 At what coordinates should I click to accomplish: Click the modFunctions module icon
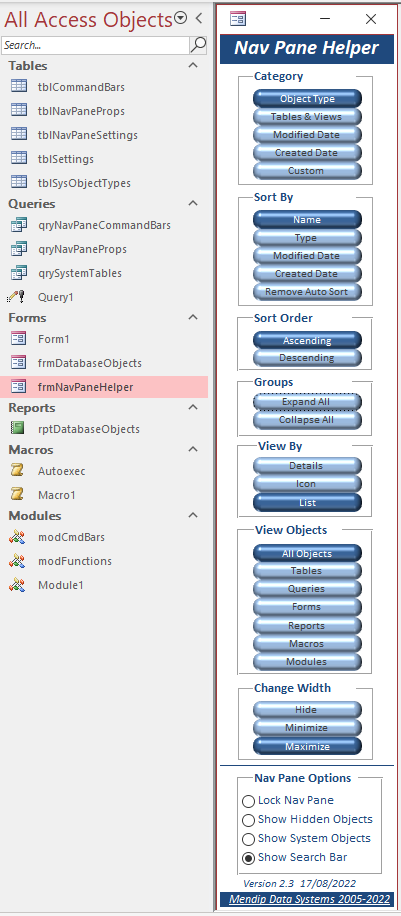17,561
